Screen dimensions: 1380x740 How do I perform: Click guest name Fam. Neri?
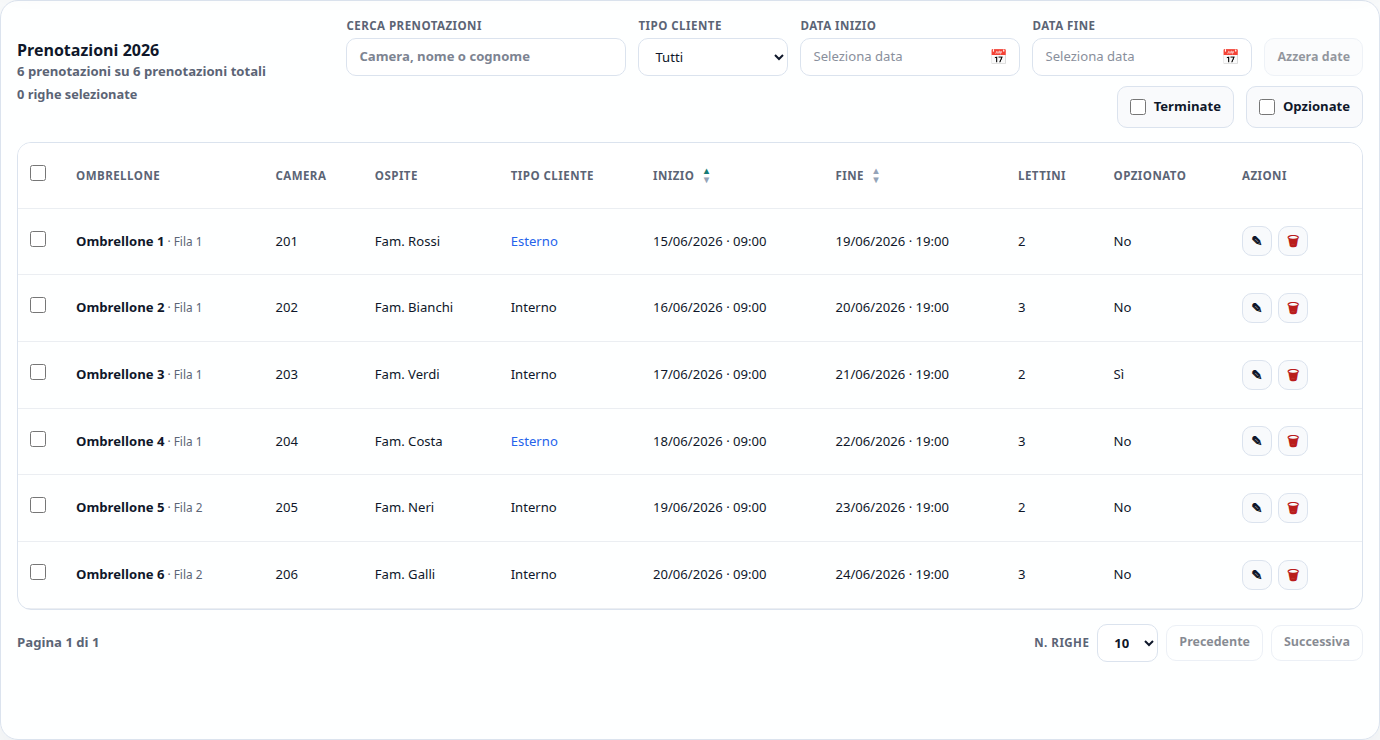click(x=404, y=508)
